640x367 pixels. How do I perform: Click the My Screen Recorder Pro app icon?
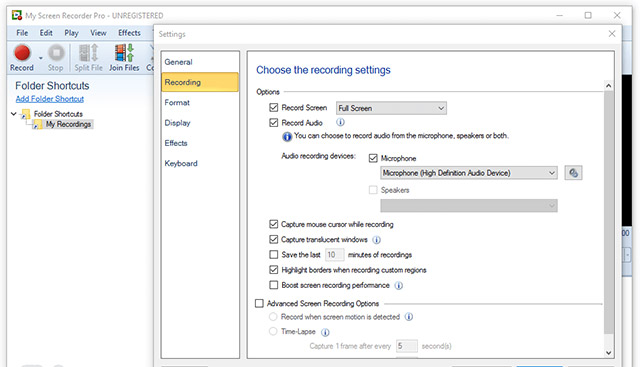pyautogui.click(x=16, y=16)
